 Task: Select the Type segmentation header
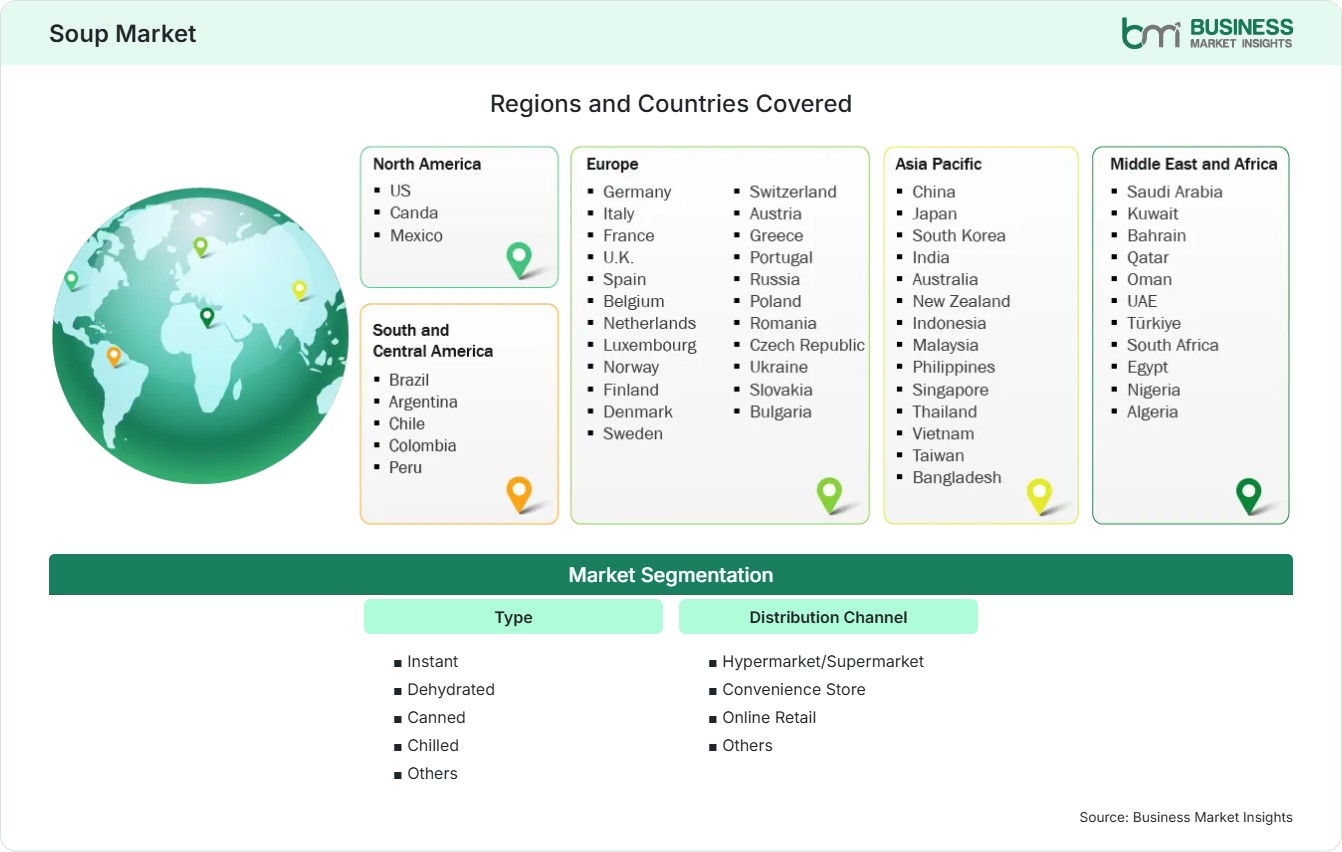513,617
